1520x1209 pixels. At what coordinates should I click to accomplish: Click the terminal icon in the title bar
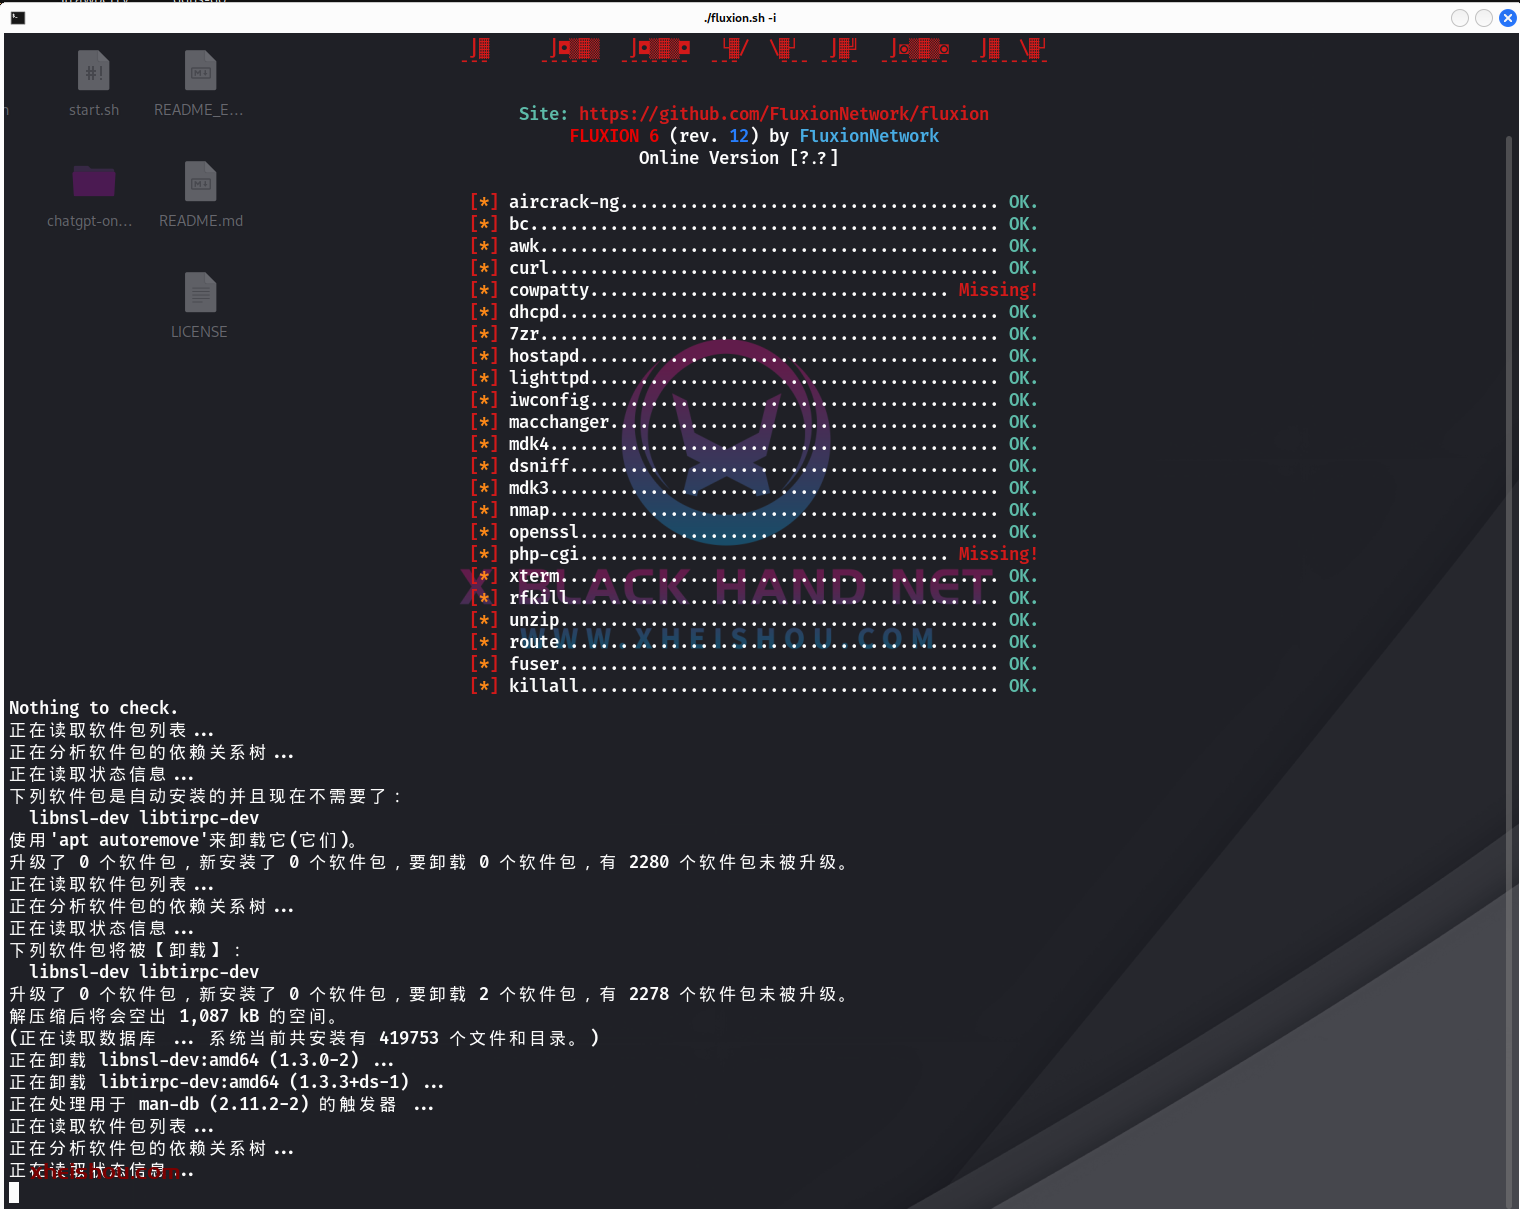point(18,18)
